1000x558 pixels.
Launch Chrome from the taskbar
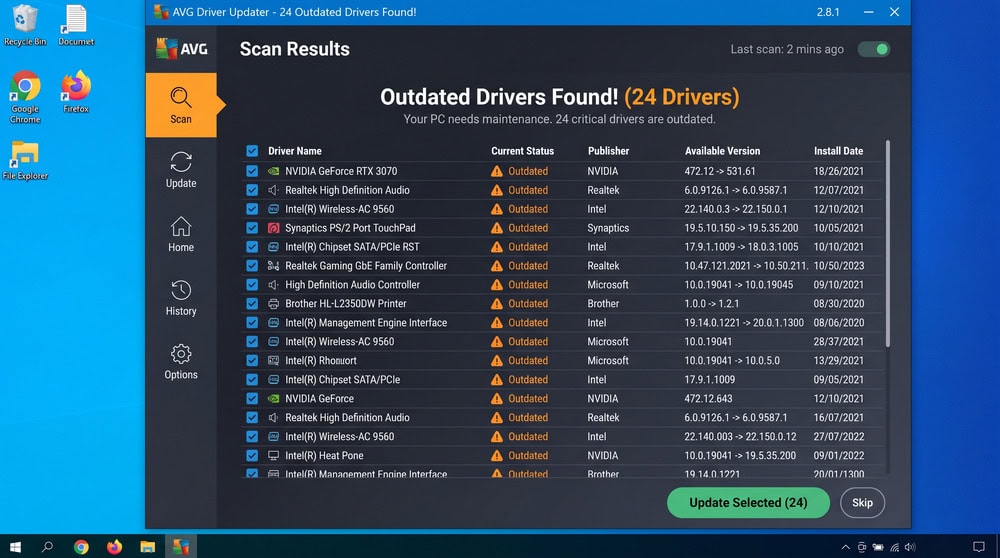tap(81, 547)
